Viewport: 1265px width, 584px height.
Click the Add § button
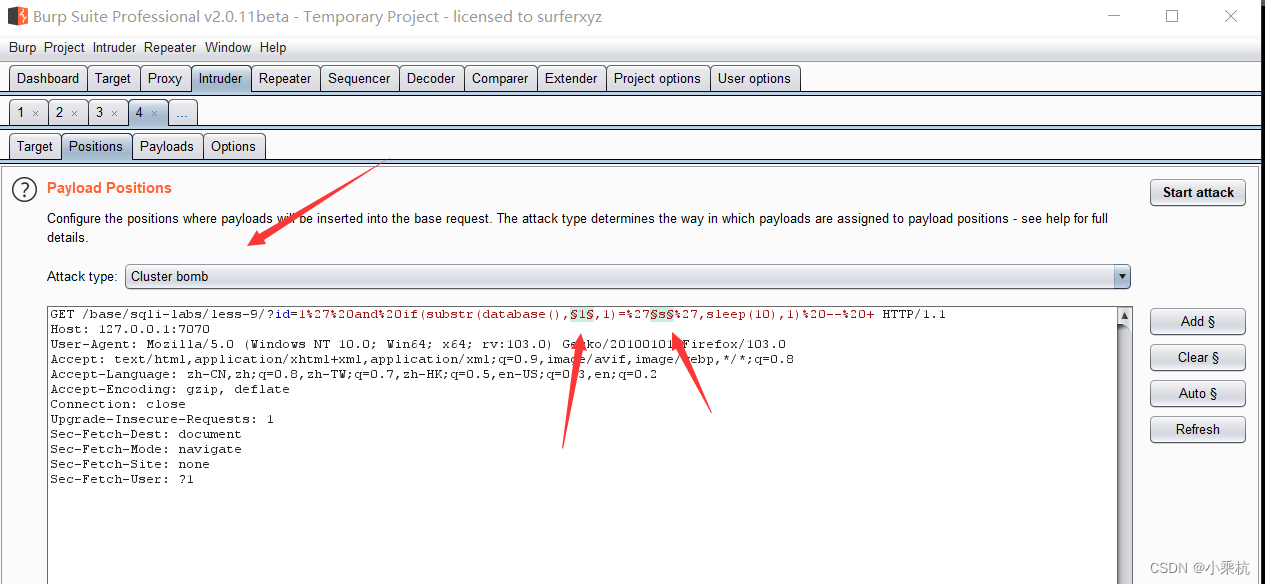1198,322
